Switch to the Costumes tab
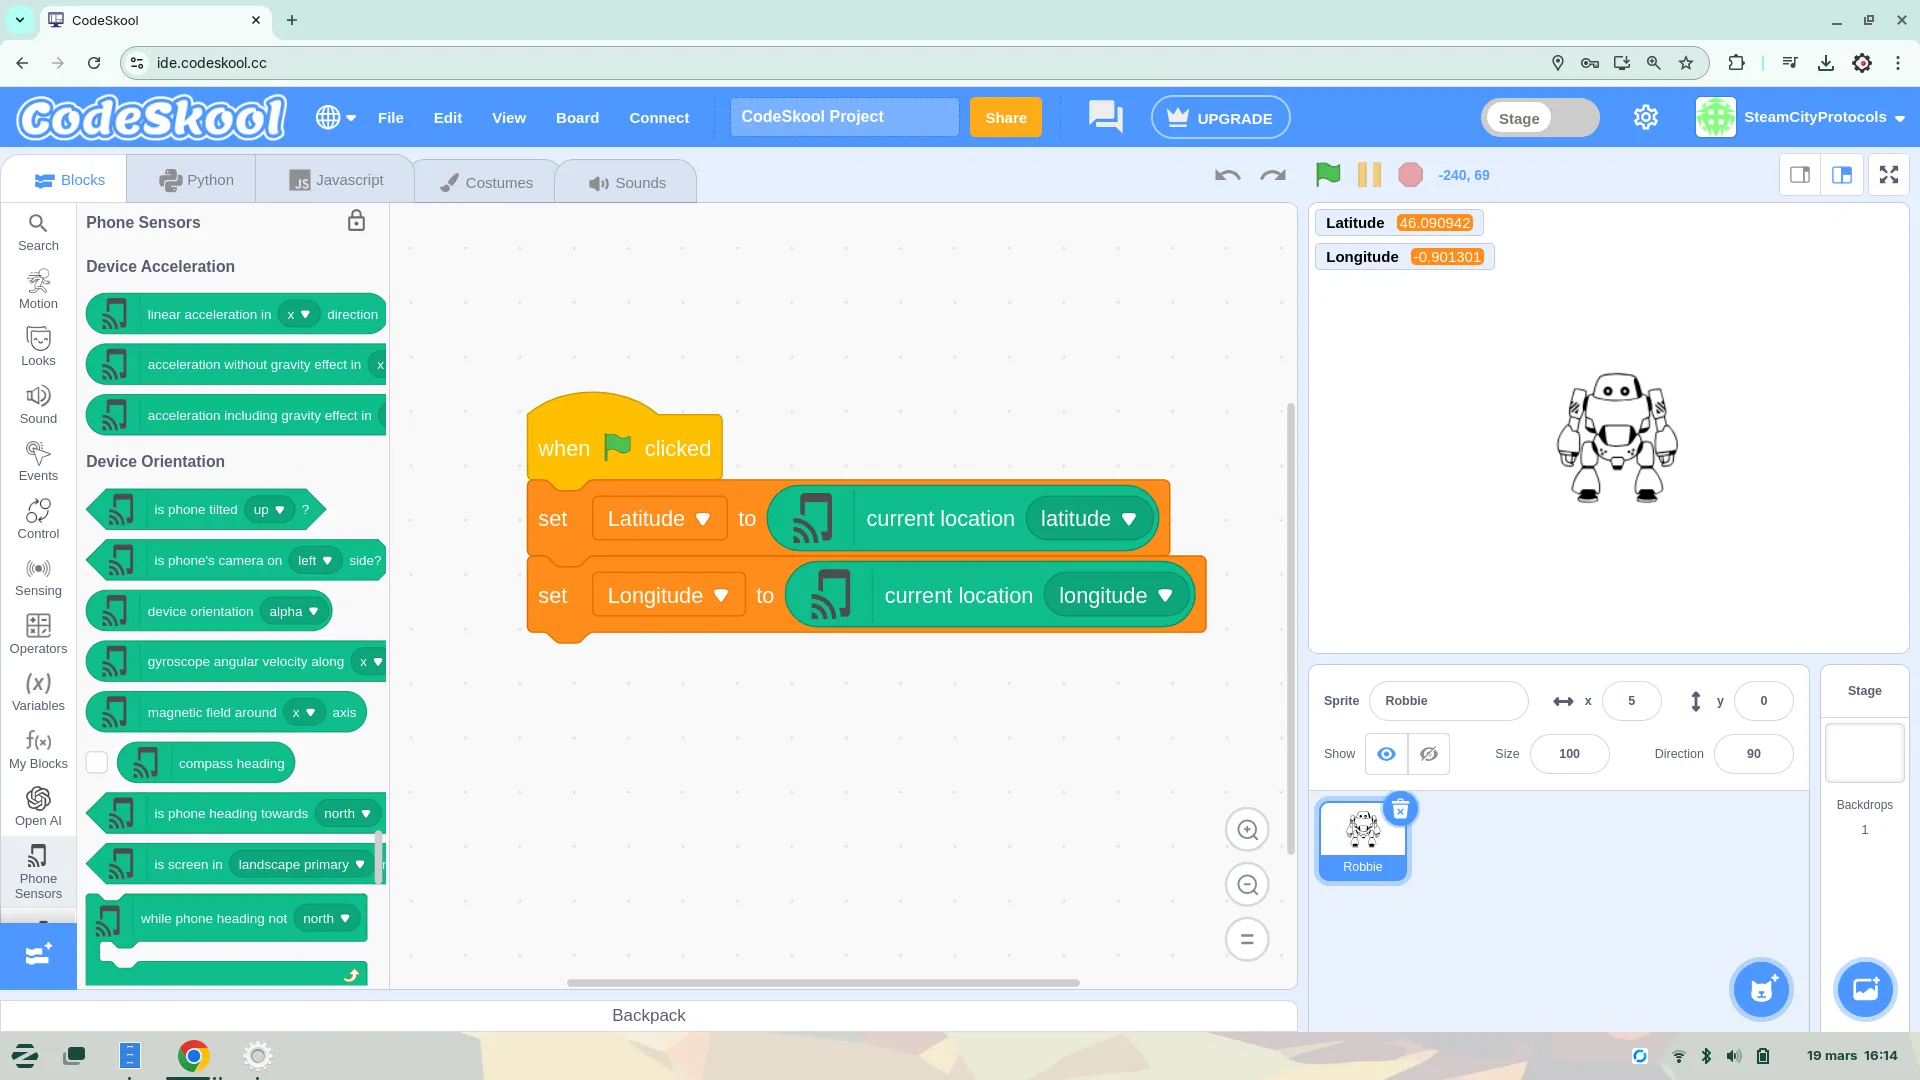This screenshot has width=1920, height=1080. tap(486, 182)
